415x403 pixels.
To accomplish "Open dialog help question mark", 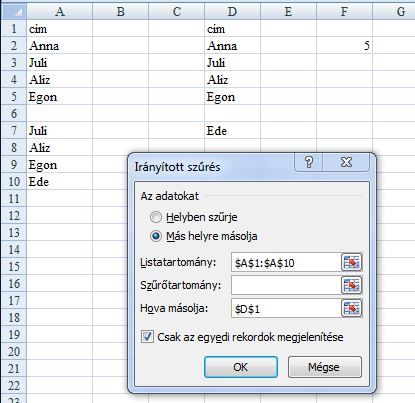I will (x=309, y=162).
